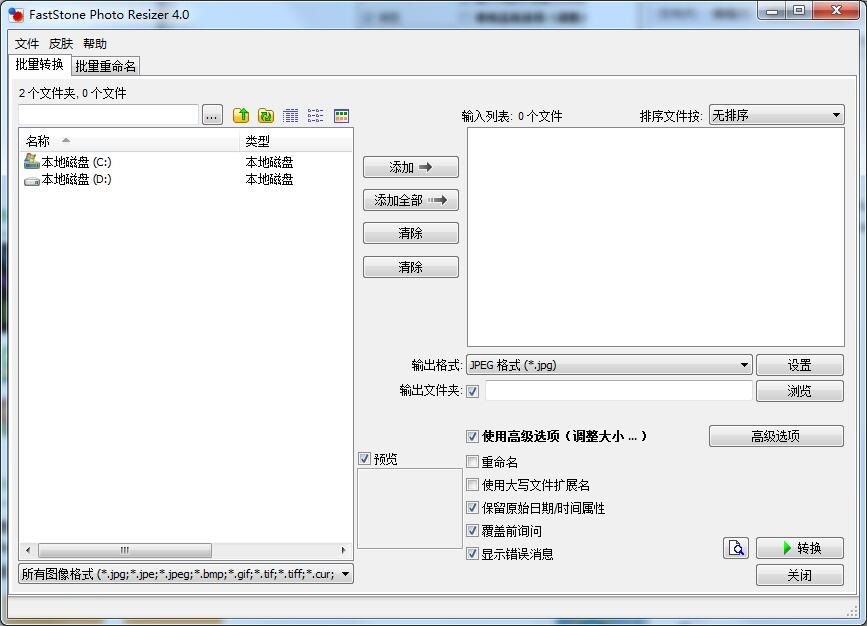Sort by 类型 column header
867x626 pixels.
point(296,141)
